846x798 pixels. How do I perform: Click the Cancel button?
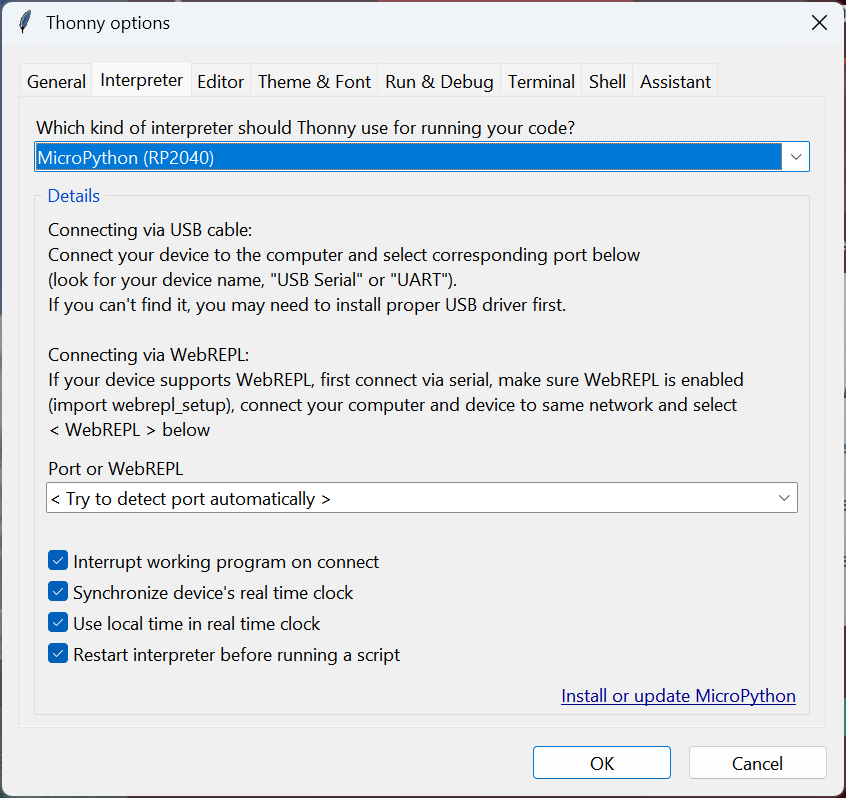(x=757, y=763)
